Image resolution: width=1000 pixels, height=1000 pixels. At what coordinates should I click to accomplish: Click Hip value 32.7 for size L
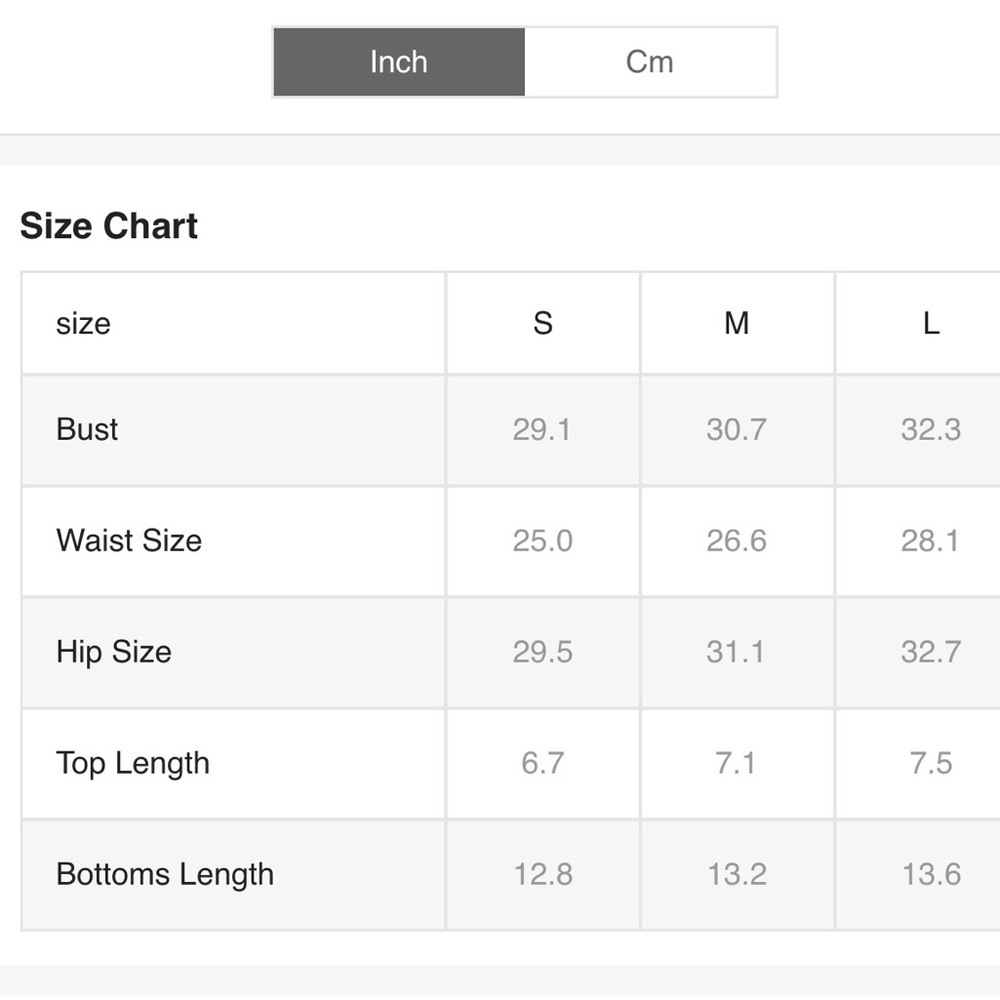[931, 652]
